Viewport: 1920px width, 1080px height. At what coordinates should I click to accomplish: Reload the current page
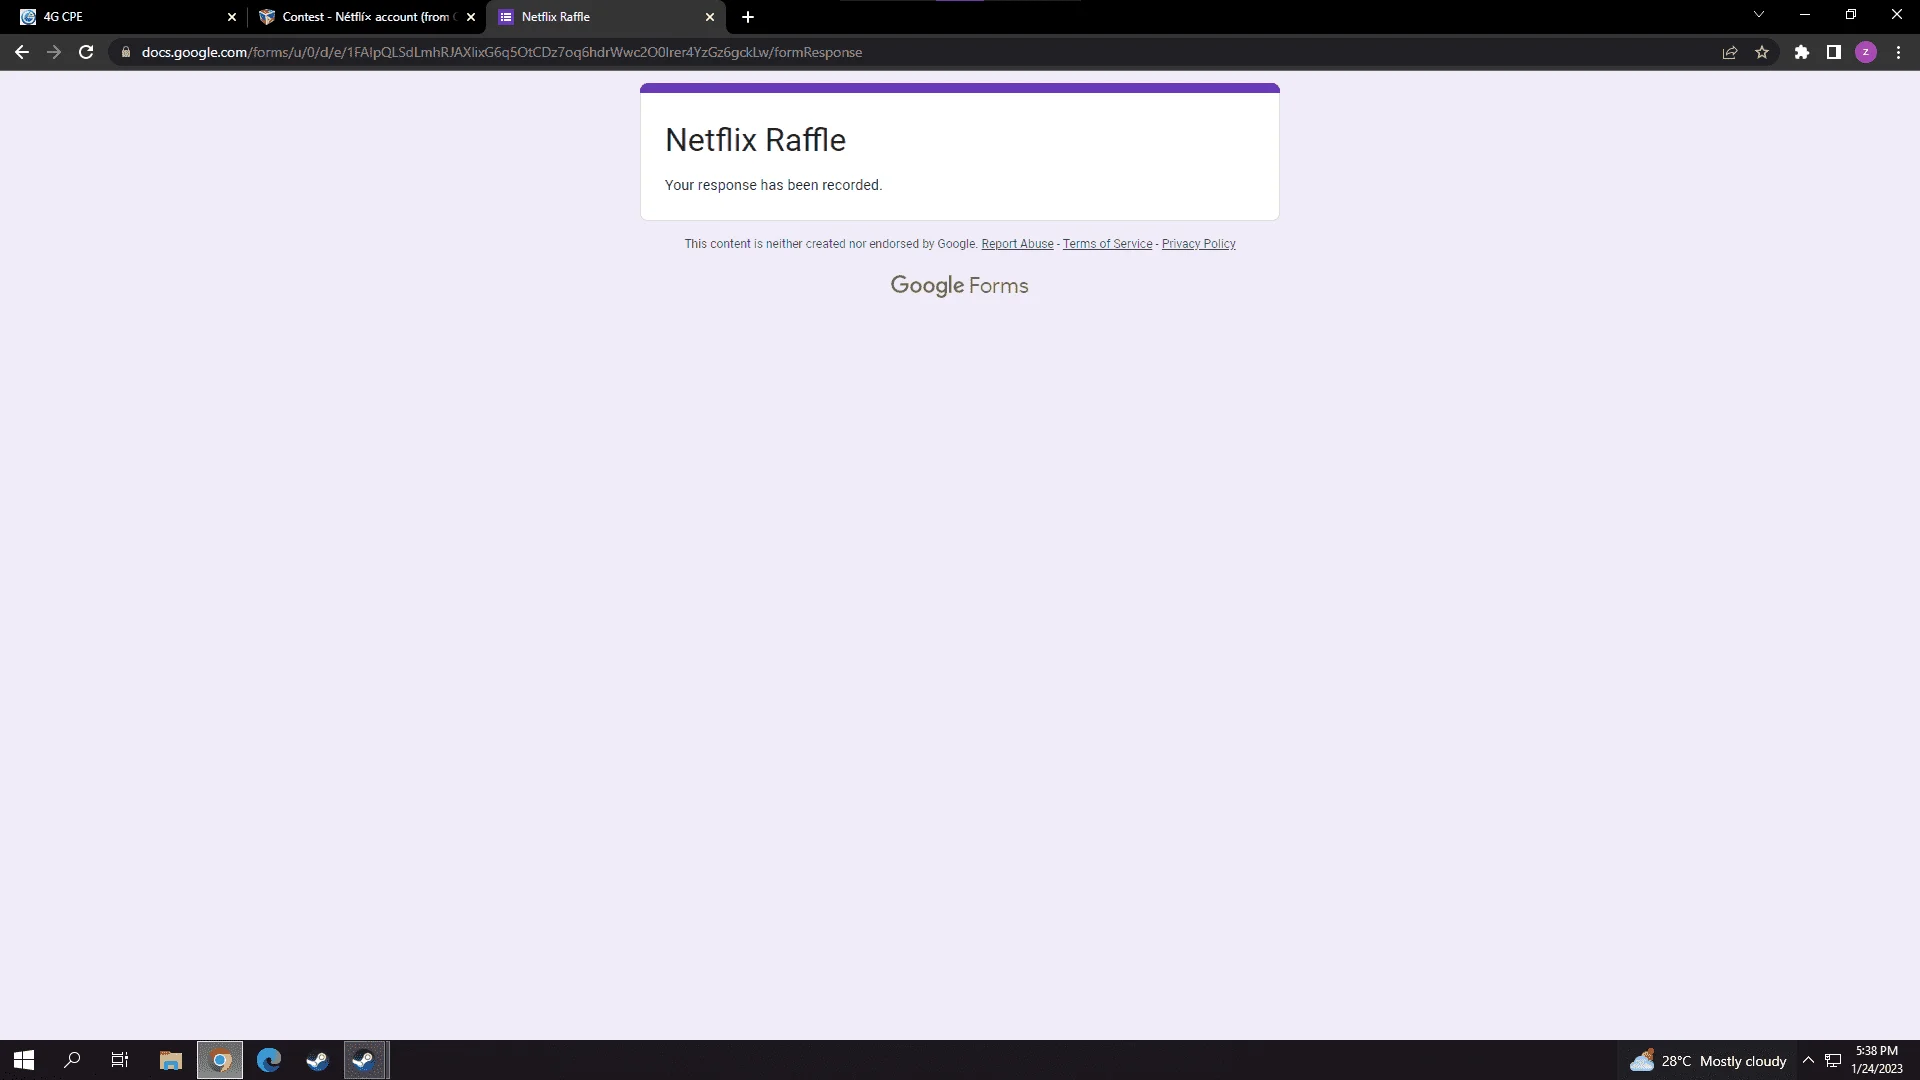tap(86, 52)
